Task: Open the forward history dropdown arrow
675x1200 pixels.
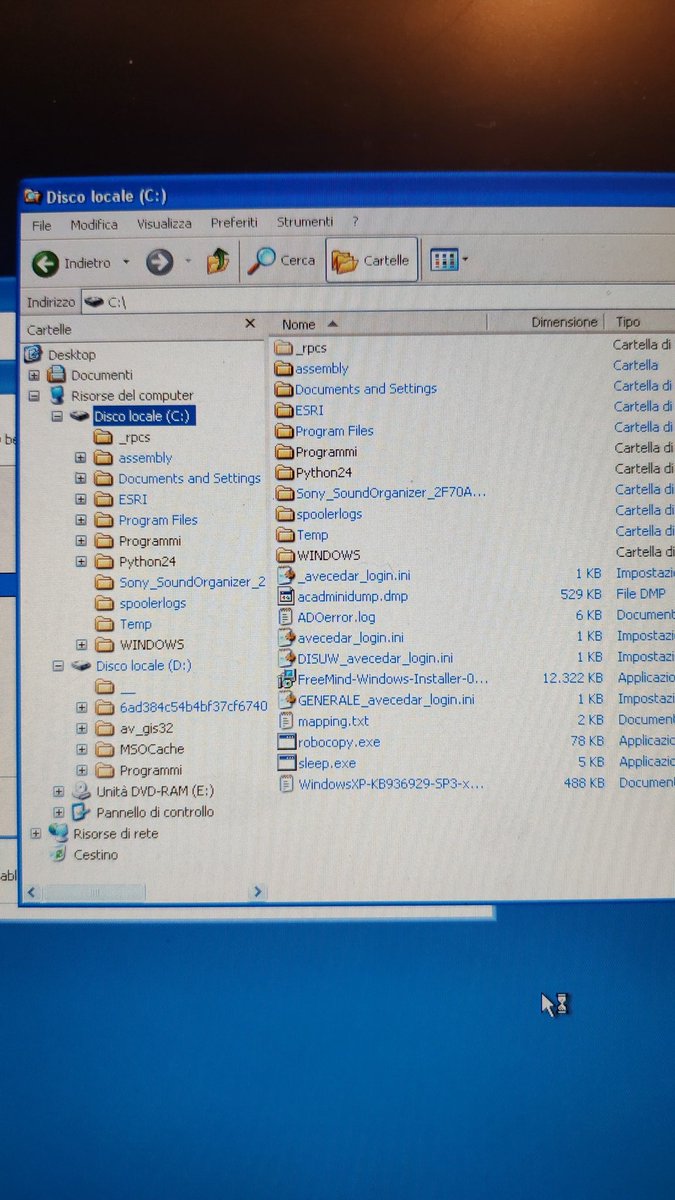Action: point(188,262)
